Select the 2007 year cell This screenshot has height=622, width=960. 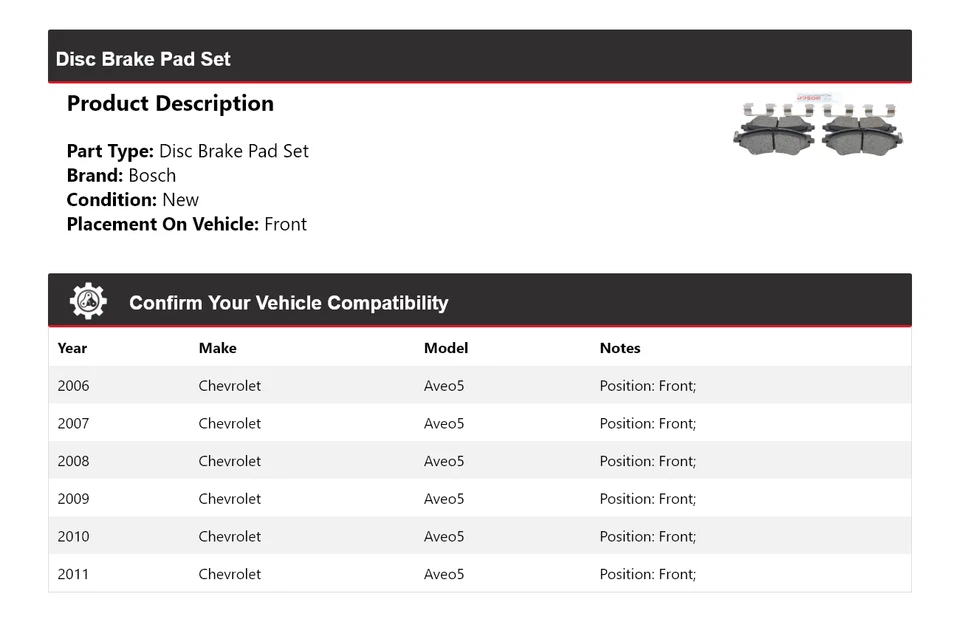(x=73, y=423)
